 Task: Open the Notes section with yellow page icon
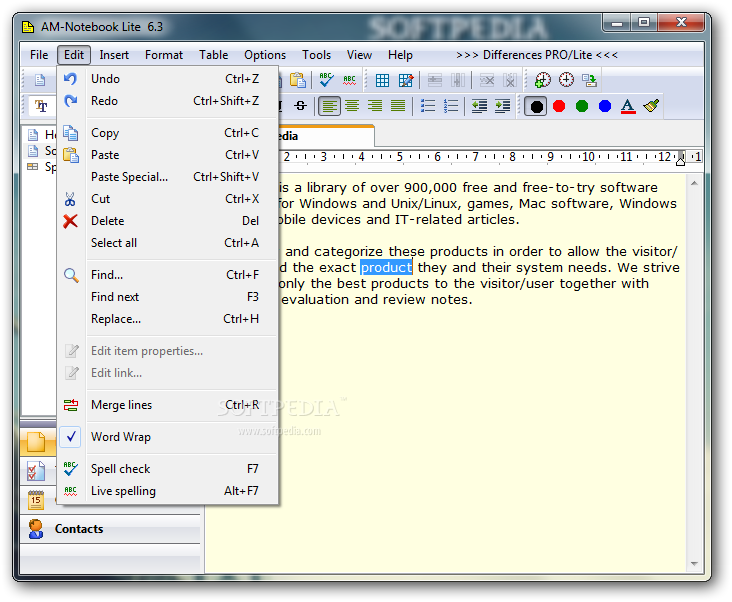35,442
